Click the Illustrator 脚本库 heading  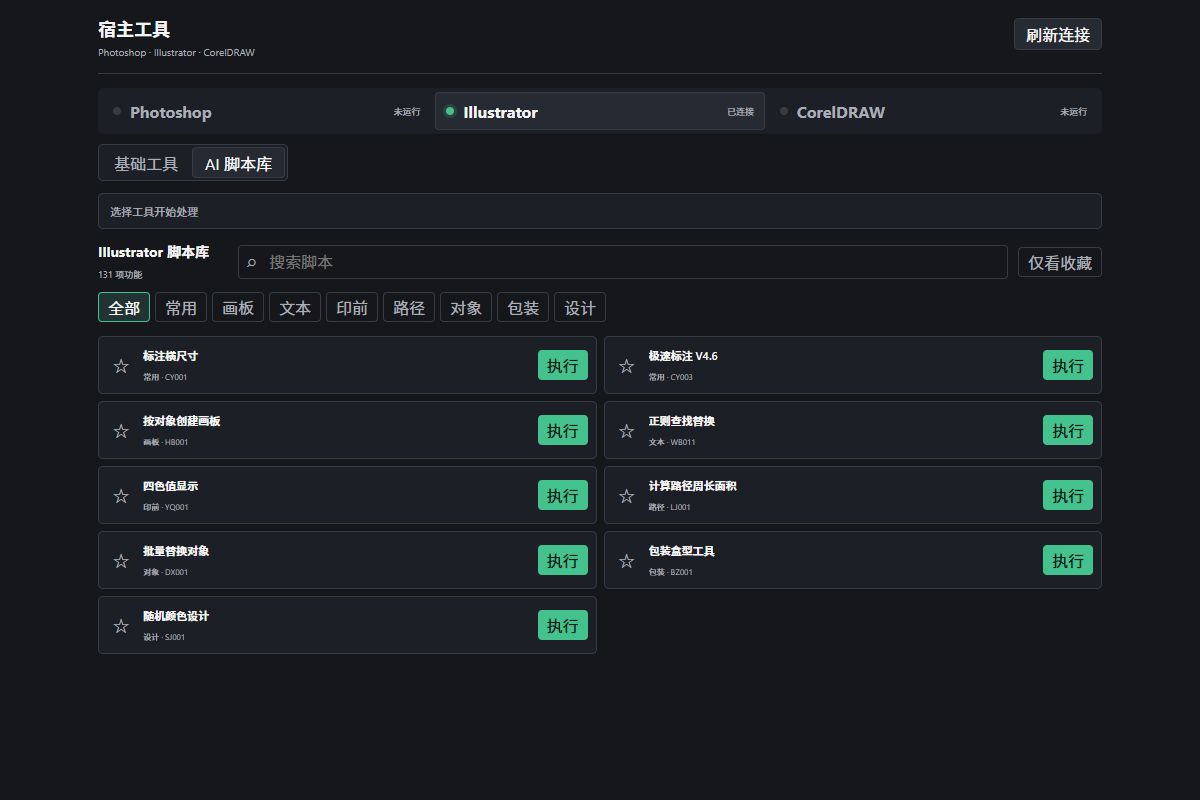(153, 252)
